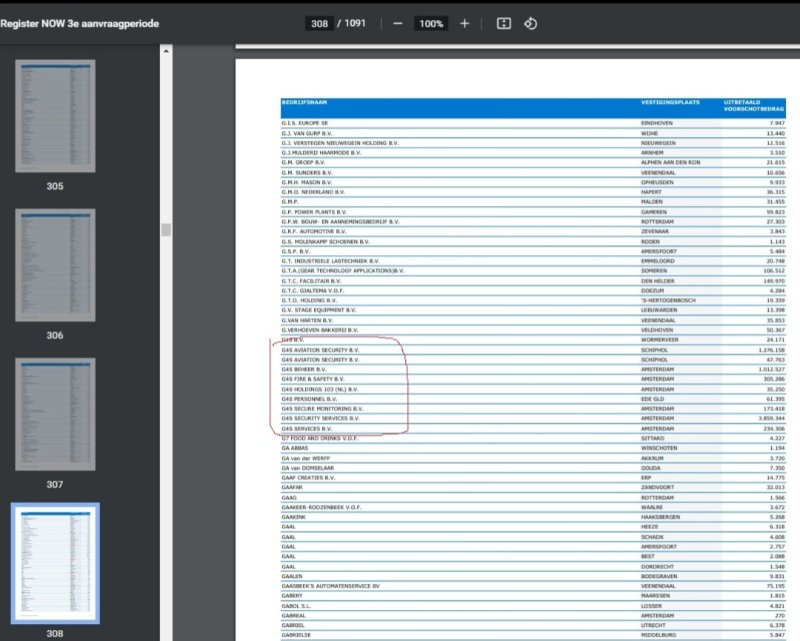Click the row G.VERHOEVEN BAKKERIJ B.V.

tap(533, 330)
